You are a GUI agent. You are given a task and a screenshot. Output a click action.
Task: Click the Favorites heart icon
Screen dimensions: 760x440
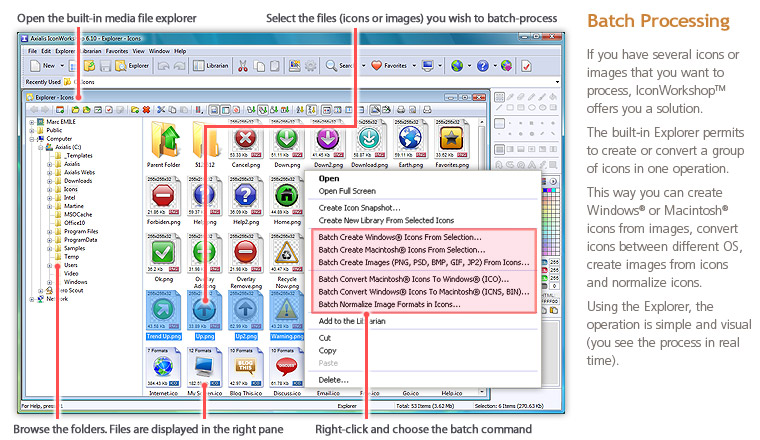point(377,65)
